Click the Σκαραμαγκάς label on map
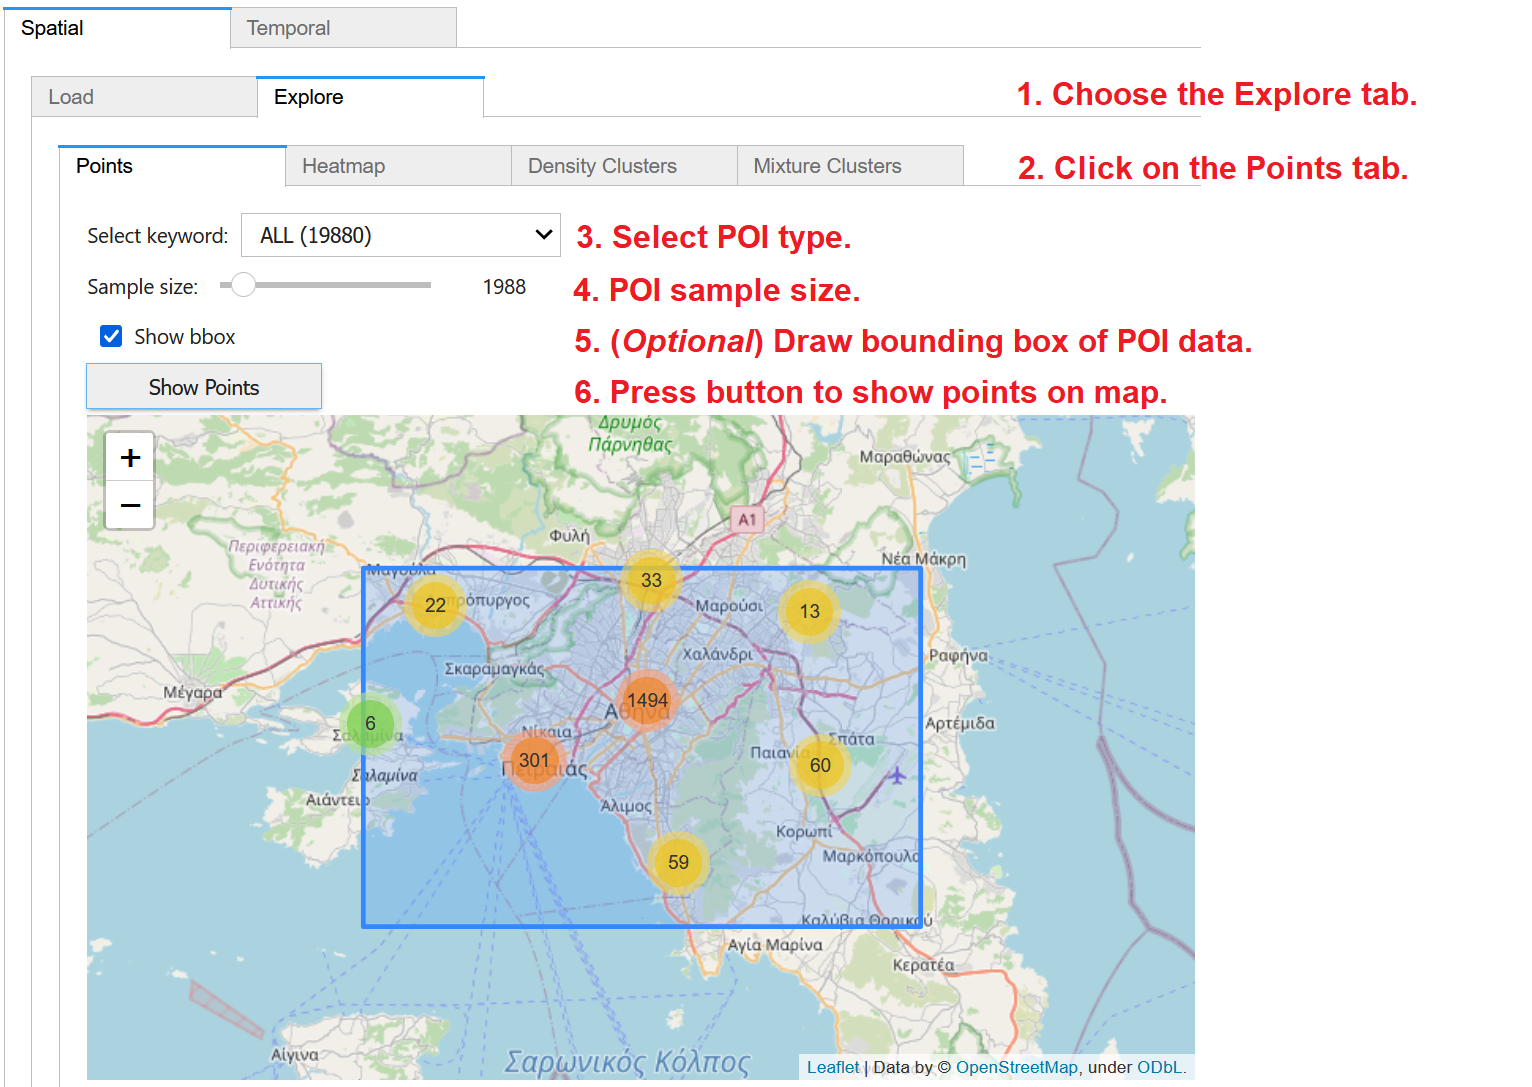Screen dimensions: 1532x1087 tap(494, 668)
